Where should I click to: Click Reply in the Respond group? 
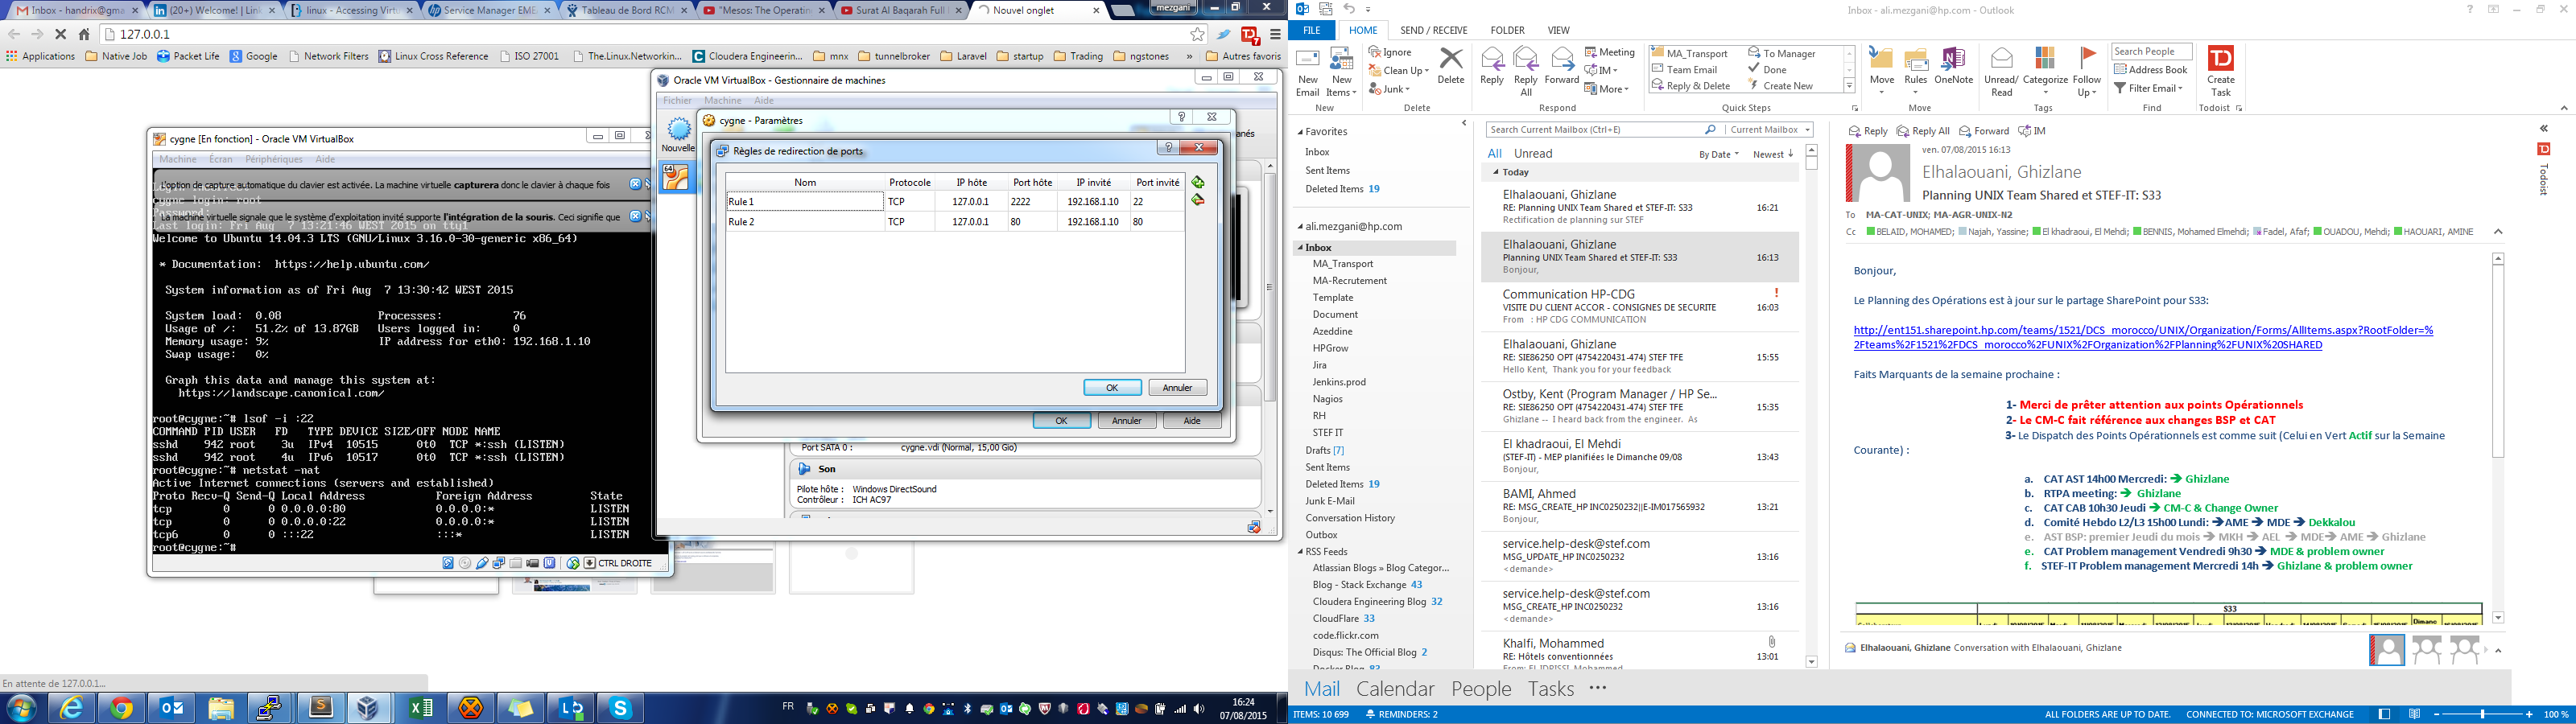click(1491, 67)
